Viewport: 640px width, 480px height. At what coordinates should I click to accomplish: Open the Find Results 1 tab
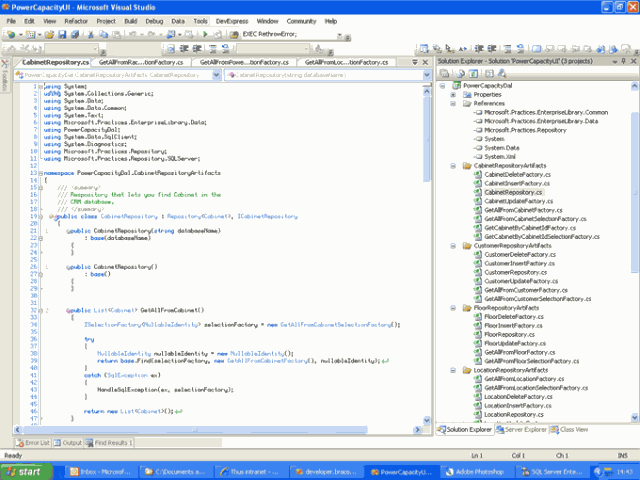109,443
